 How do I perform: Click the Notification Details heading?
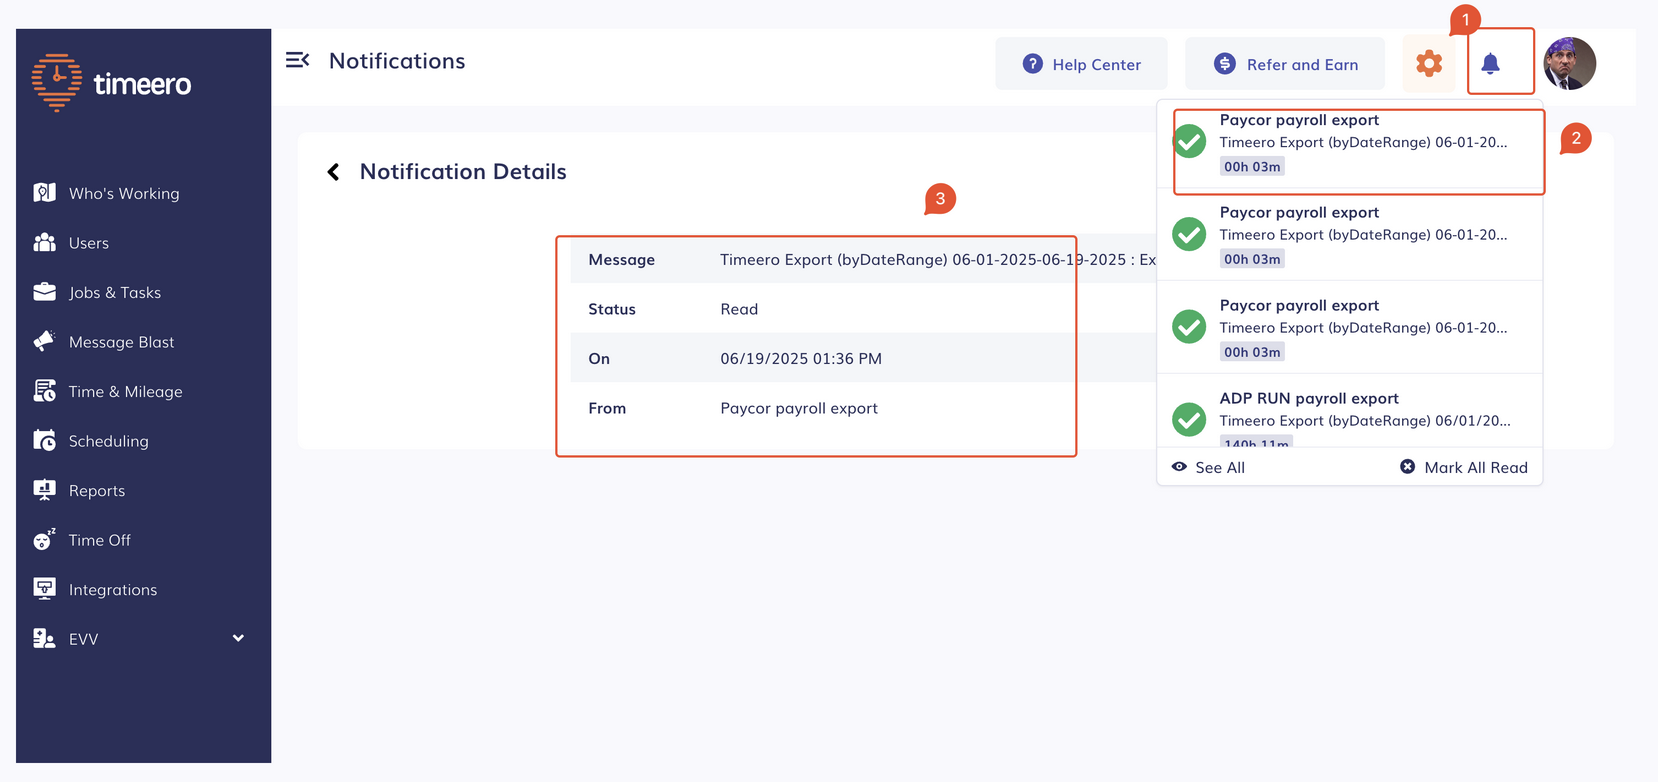463,172
